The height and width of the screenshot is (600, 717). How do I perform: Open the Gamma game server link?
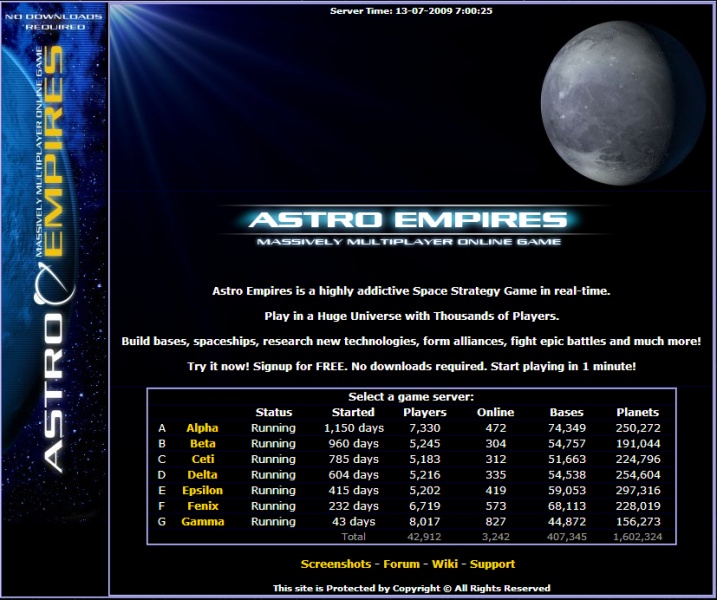click(203, 521)
